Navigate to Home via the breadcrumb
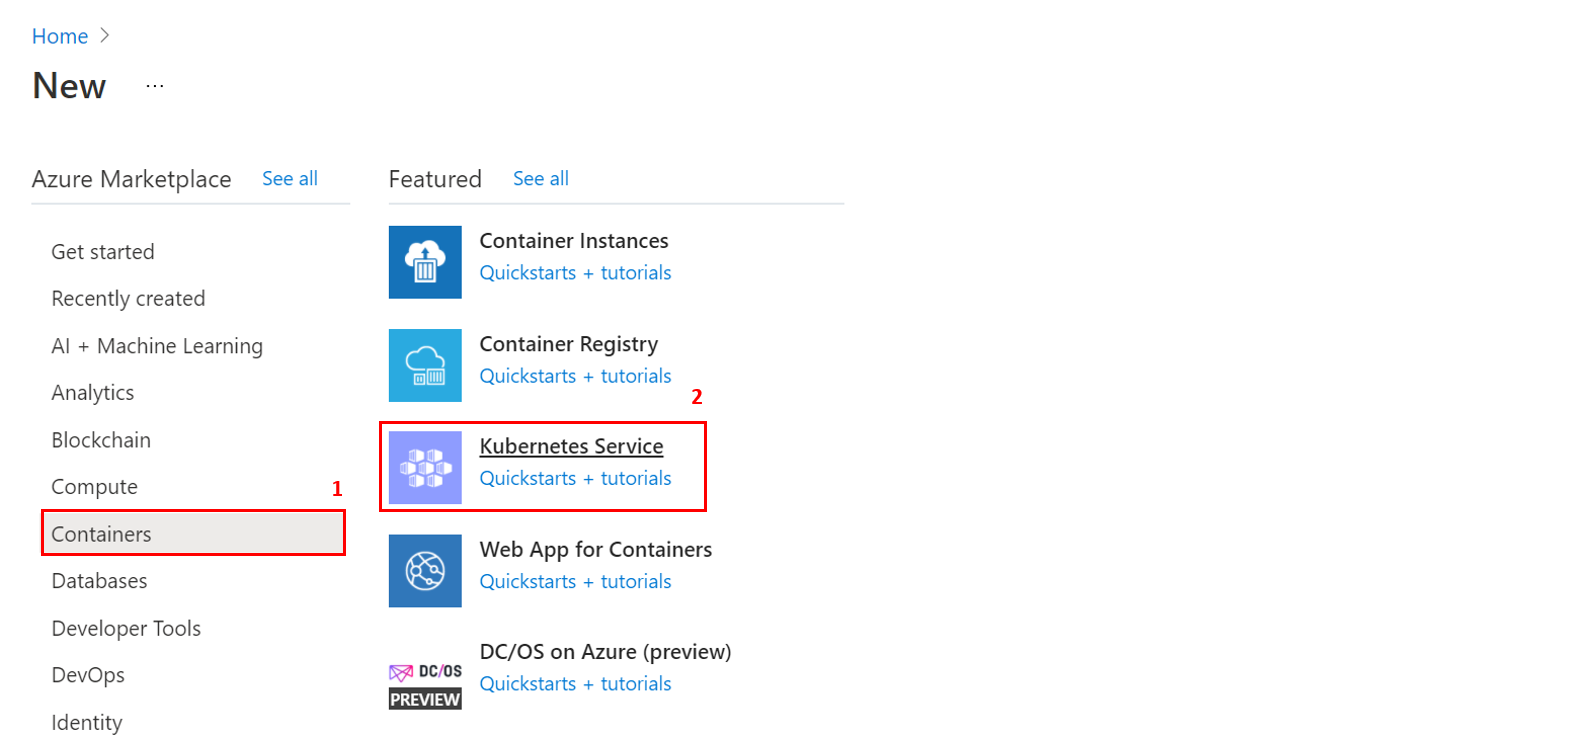Viewport: 1579px width, 756px height. coord(59,35)
